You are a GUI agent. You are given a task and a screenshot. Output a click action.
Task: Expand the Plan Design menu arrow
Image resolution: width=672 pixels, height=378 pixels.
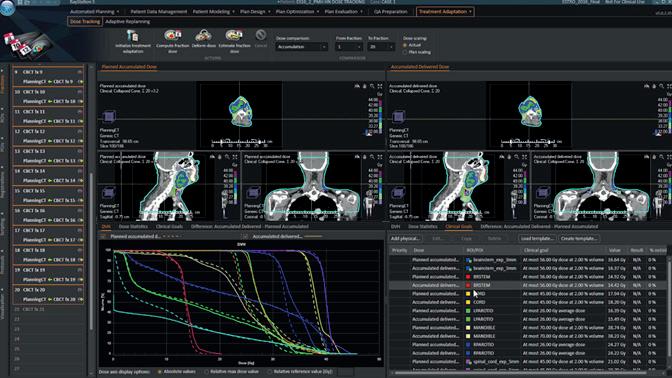(x=269, y=12)
